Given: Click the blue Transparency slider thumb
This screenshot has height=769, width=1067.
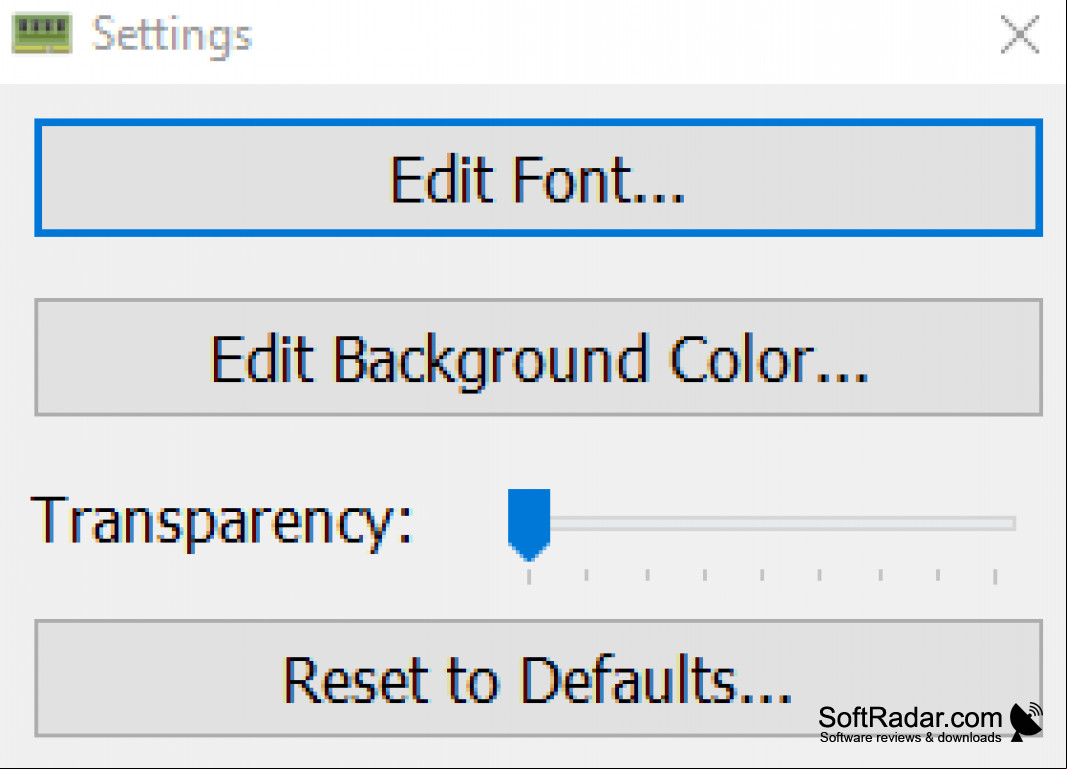Looking at the screenshot, I should click(x=529, y=524).
